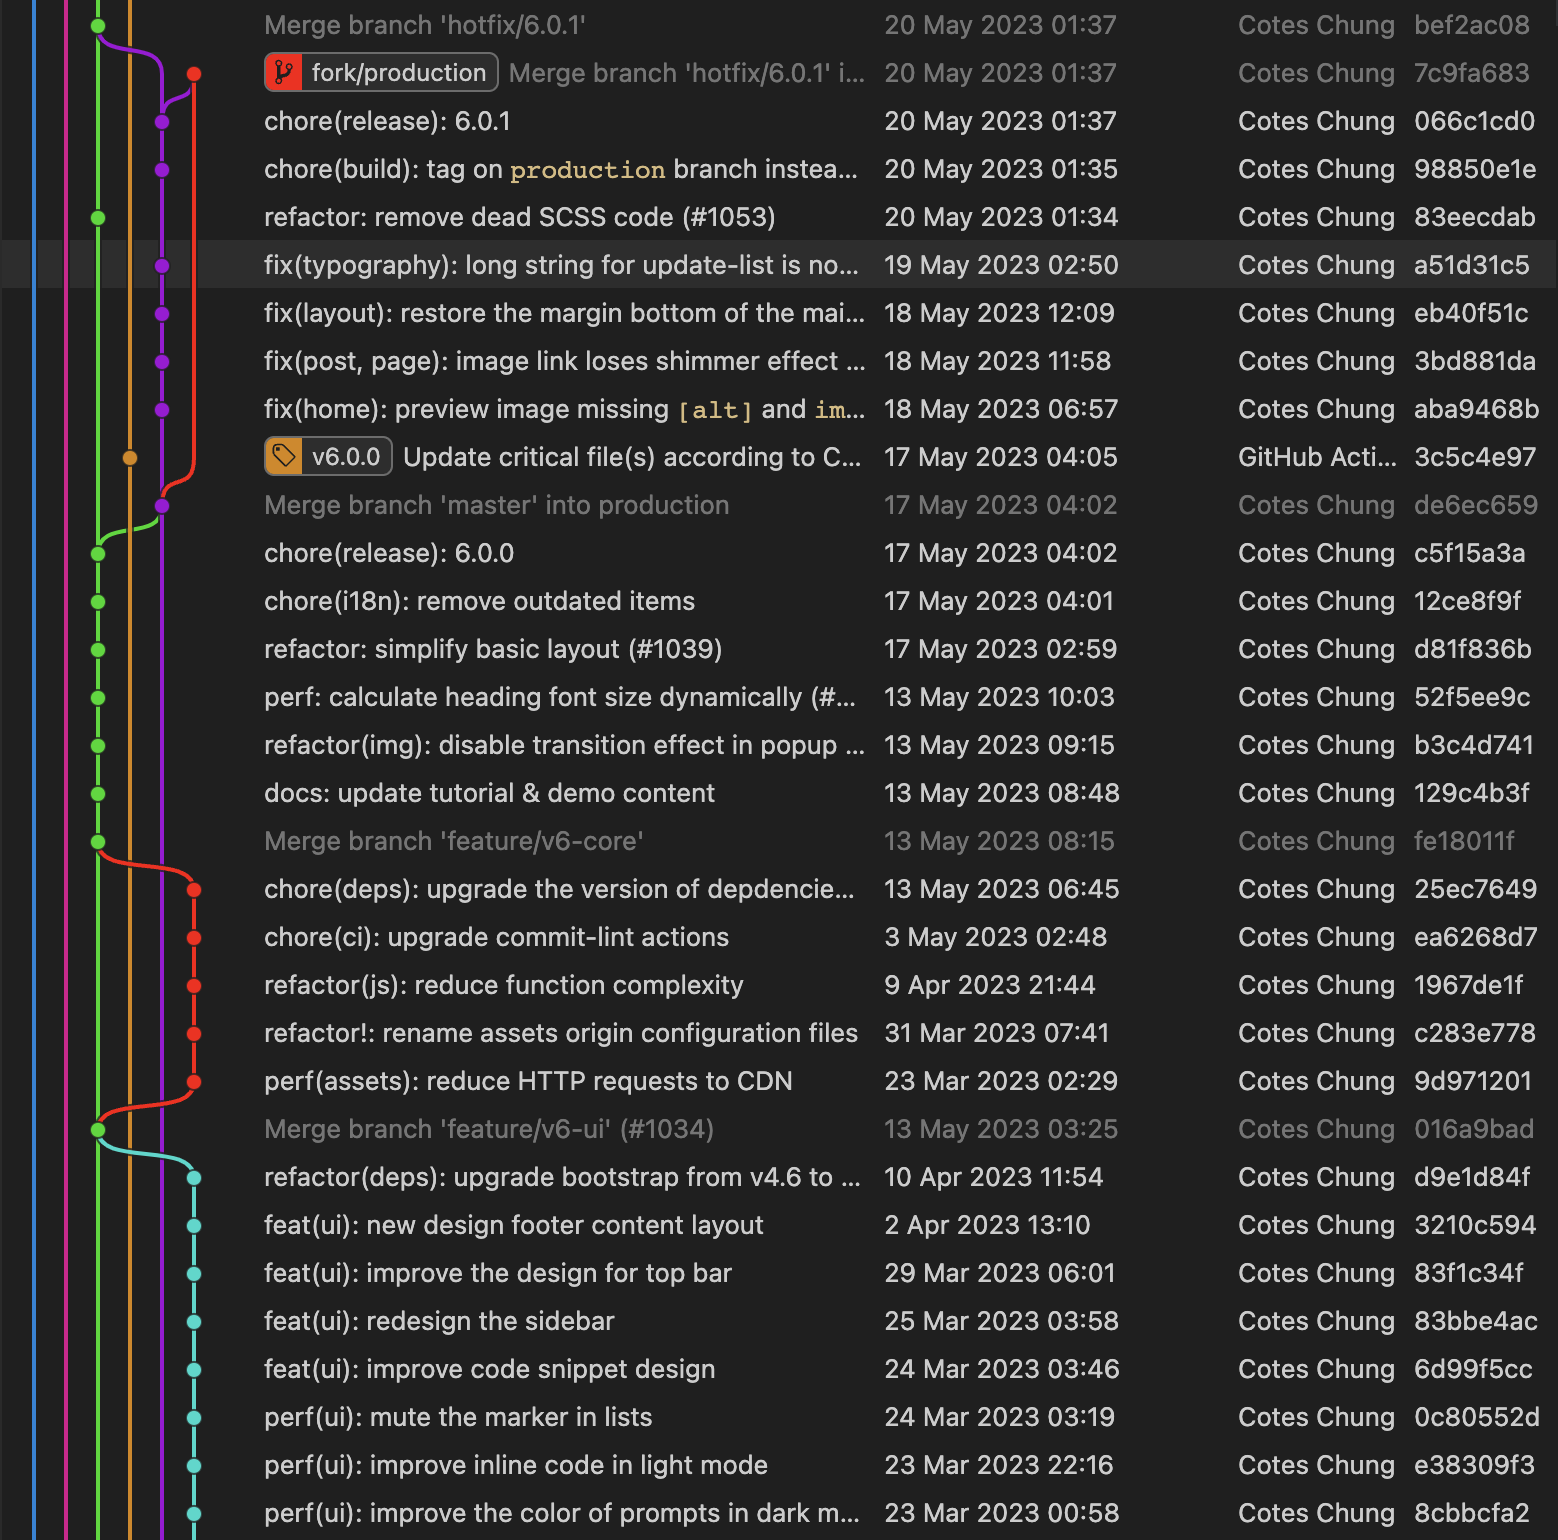Select 'Merge branch 'master' into production' commit
Screen dimensions: 1558x1540
point(779,505)
